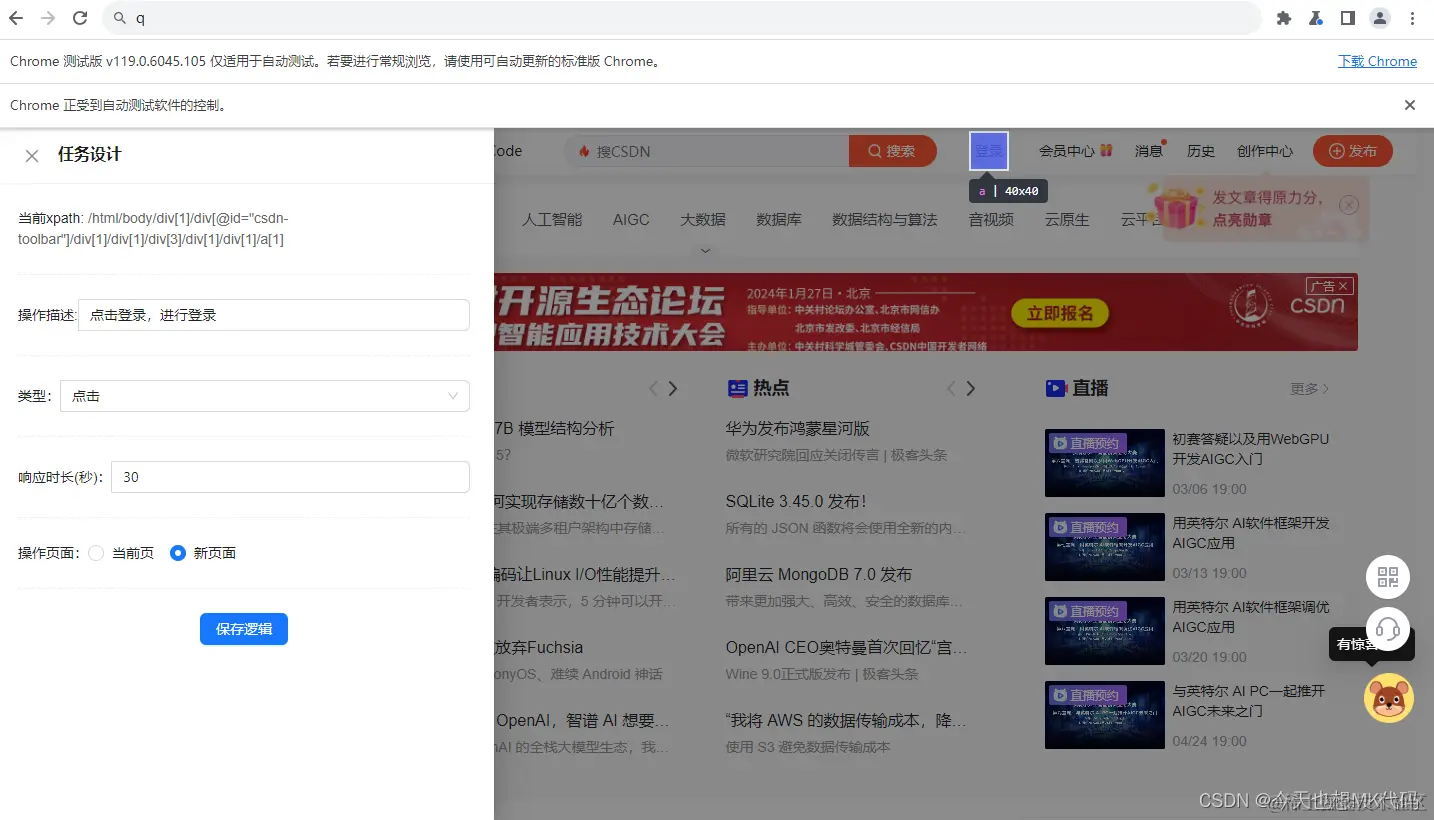The image size is (1434, 820).
Task: Select the AIGC category tab
Action: click(631, 219)
